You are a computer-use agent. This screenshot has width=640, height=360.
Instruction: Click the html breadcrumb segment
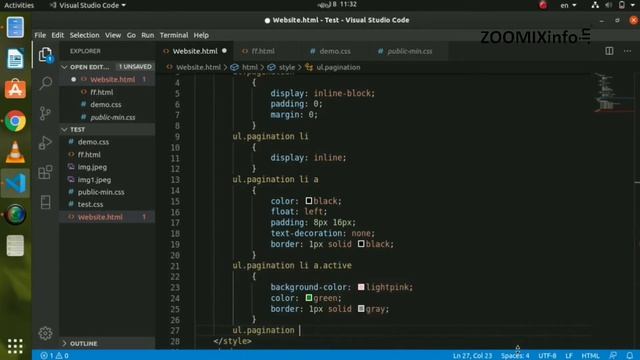point(250,67)
